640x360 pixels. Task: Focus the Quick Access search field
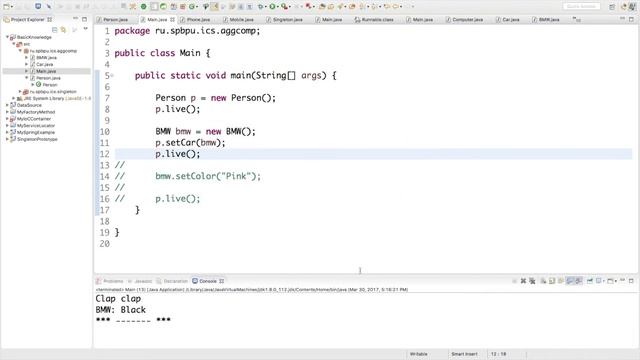click(x=581, y=6)
